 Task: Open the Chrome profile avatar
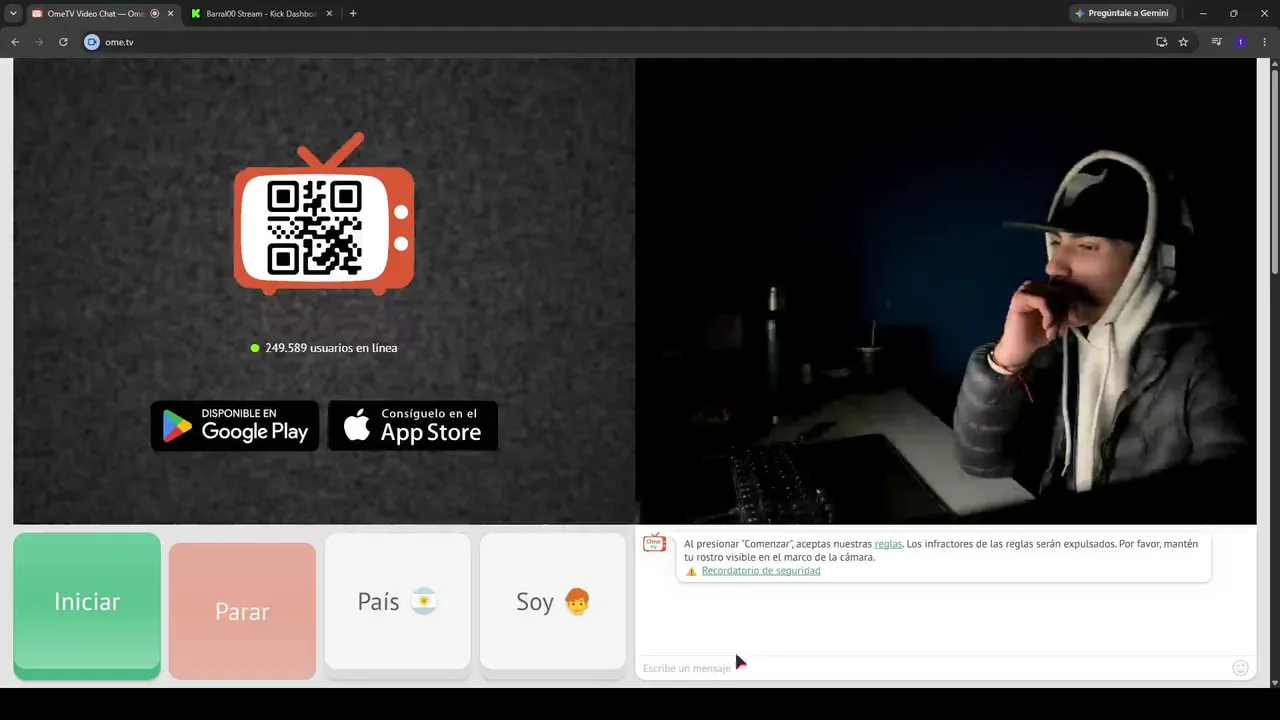pyautogui.click(x=1241, y=42)
